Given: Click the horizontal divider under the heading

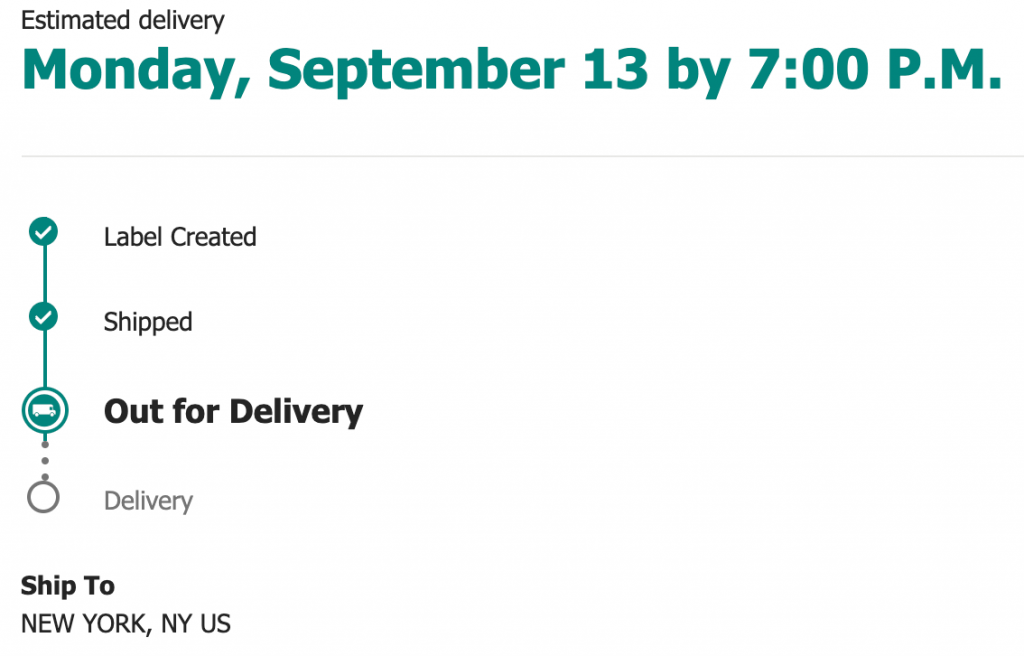Looking at the screenshot, I should [x=520, y=156].
